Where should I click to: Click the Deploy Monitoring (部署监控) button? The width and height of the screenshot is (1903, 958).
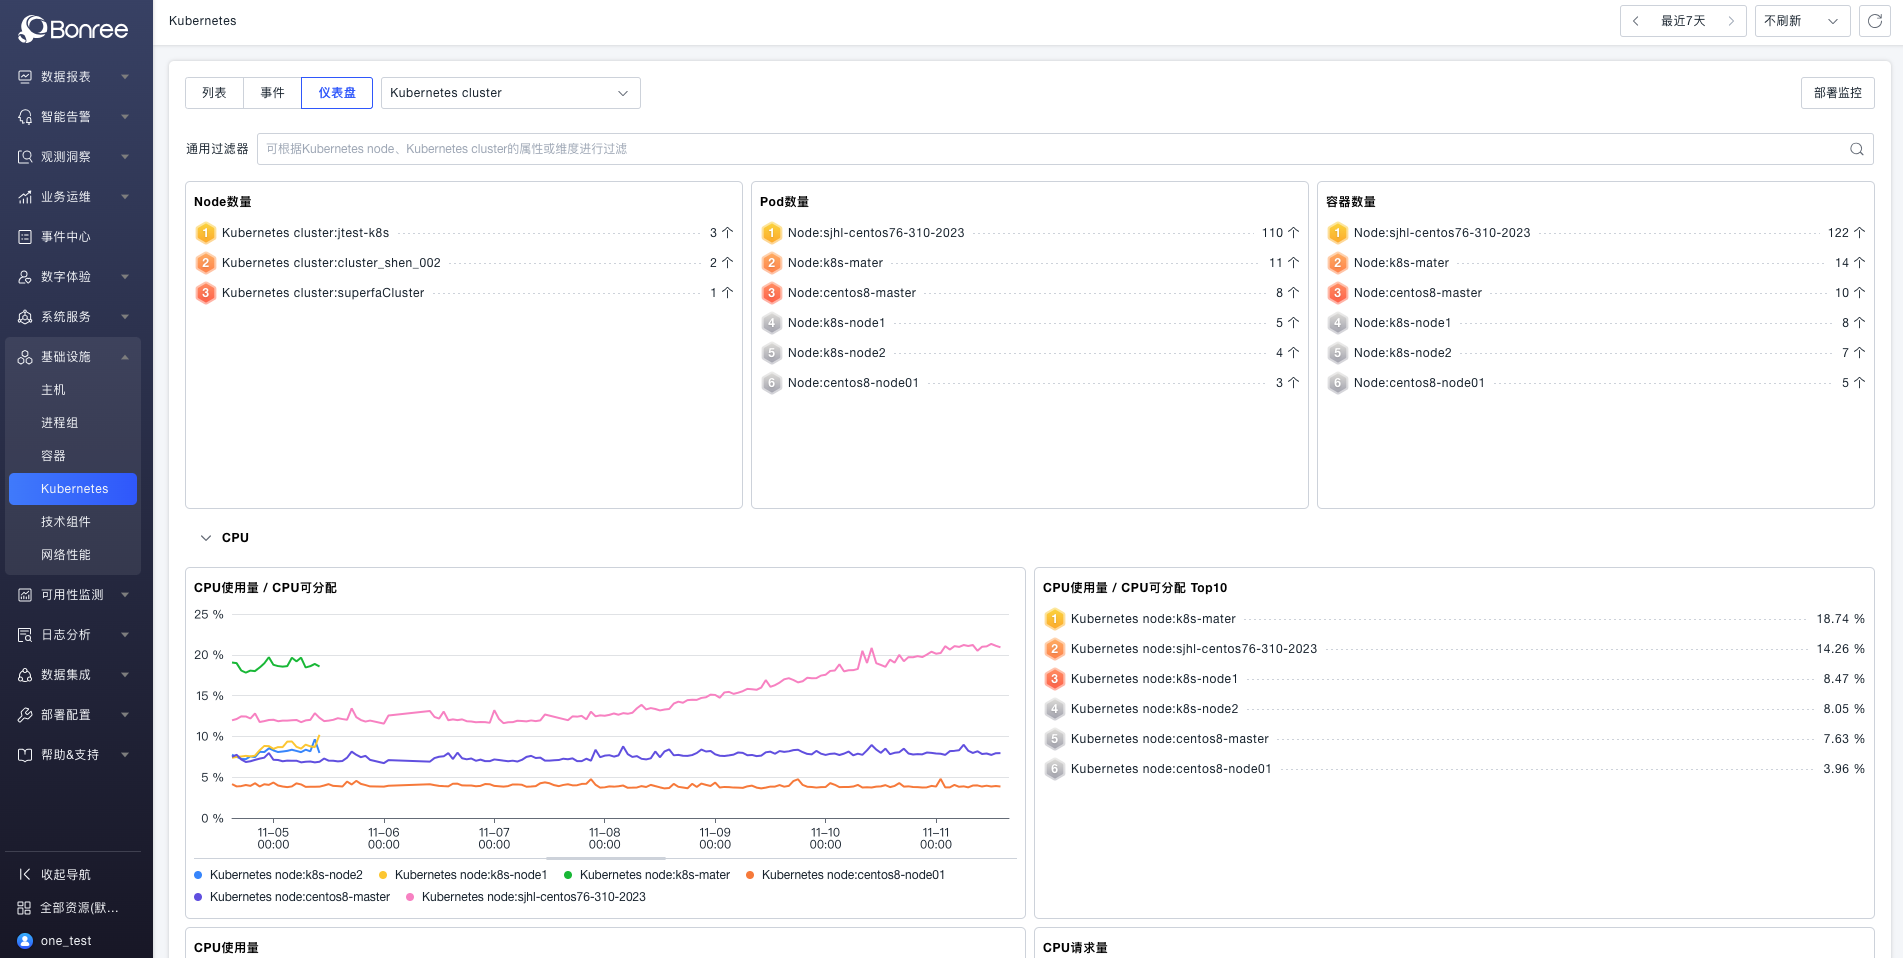[1837, 93]
